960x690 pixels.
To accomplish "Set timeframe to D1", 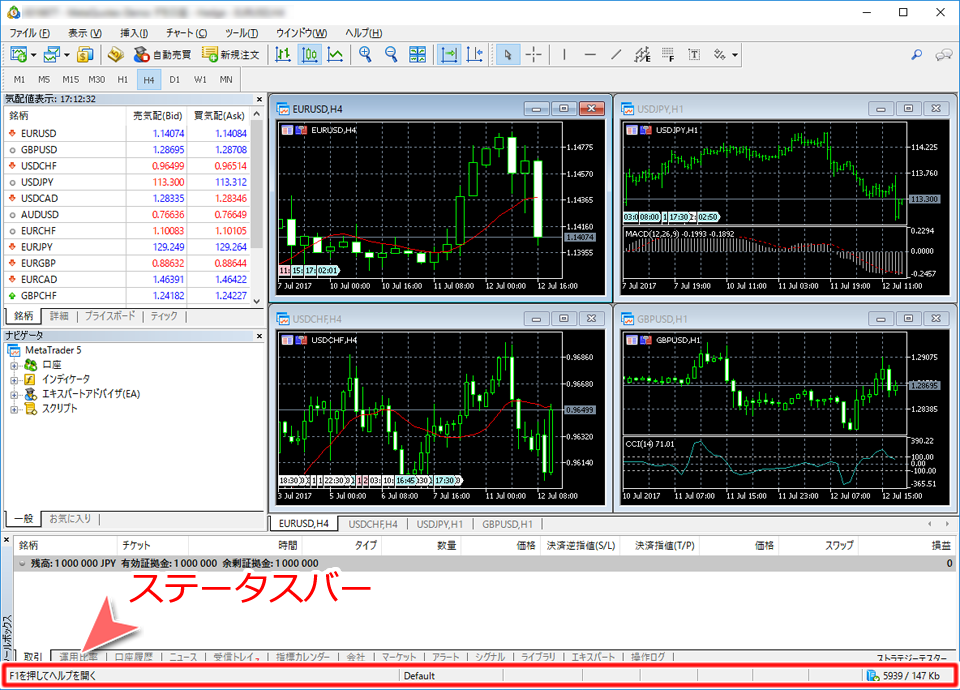I will pos(174,80).
